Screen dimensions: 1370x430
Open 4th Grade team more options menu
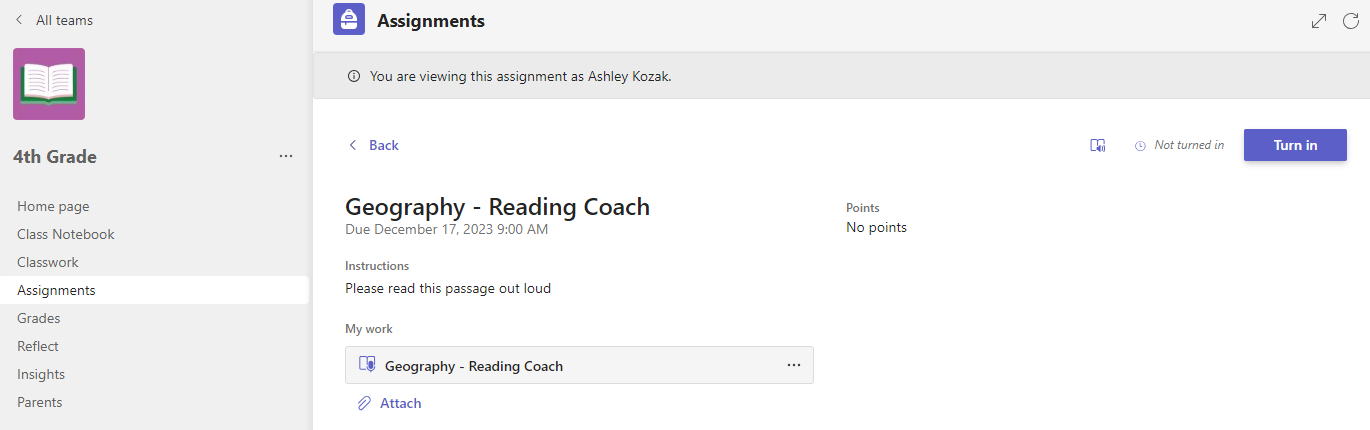(x=286, y=156)
